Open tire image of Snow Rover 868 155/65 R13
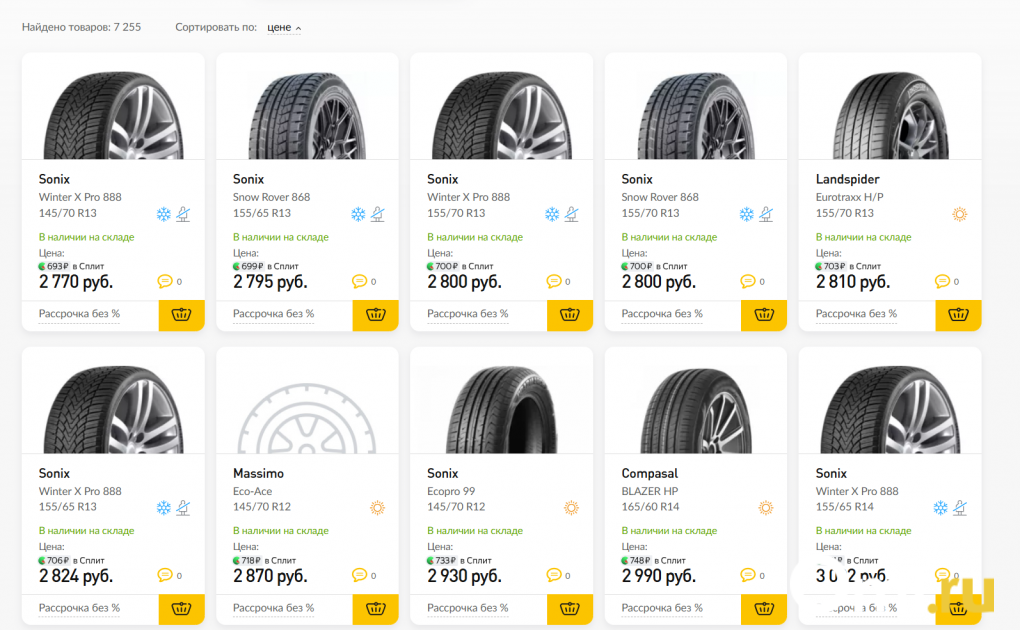Screen dimensions: 1020x630 coord(307,115)
